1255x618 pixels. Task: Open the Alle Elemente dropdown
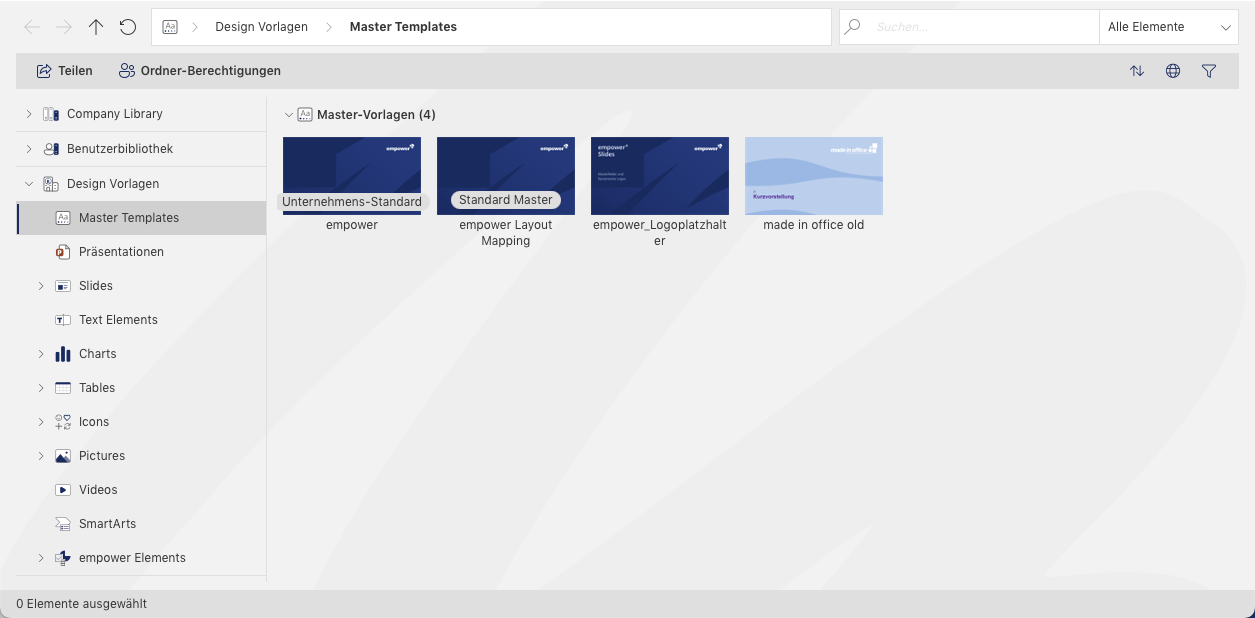1168,27
